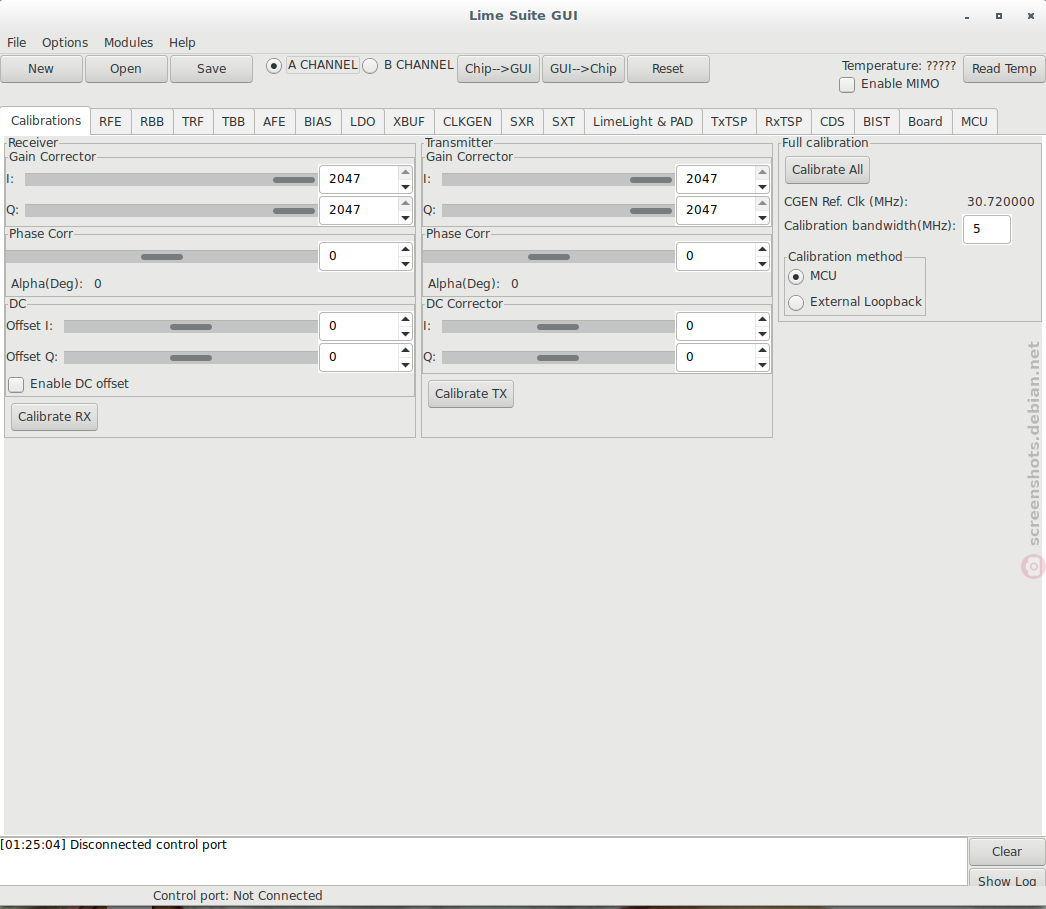The image size is (1046, 909).
Task: Click the Receiver DC Offset I slider
Action: tap(190, 327)
